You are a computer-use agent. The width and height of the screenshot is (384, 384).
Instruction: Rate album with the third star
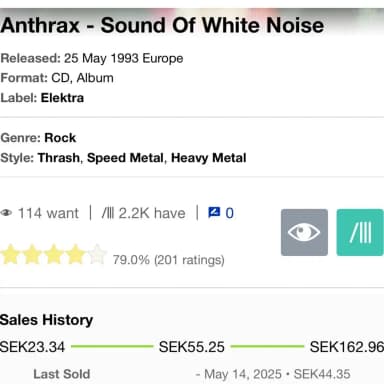pyautogui.click(x=54, y=255)
